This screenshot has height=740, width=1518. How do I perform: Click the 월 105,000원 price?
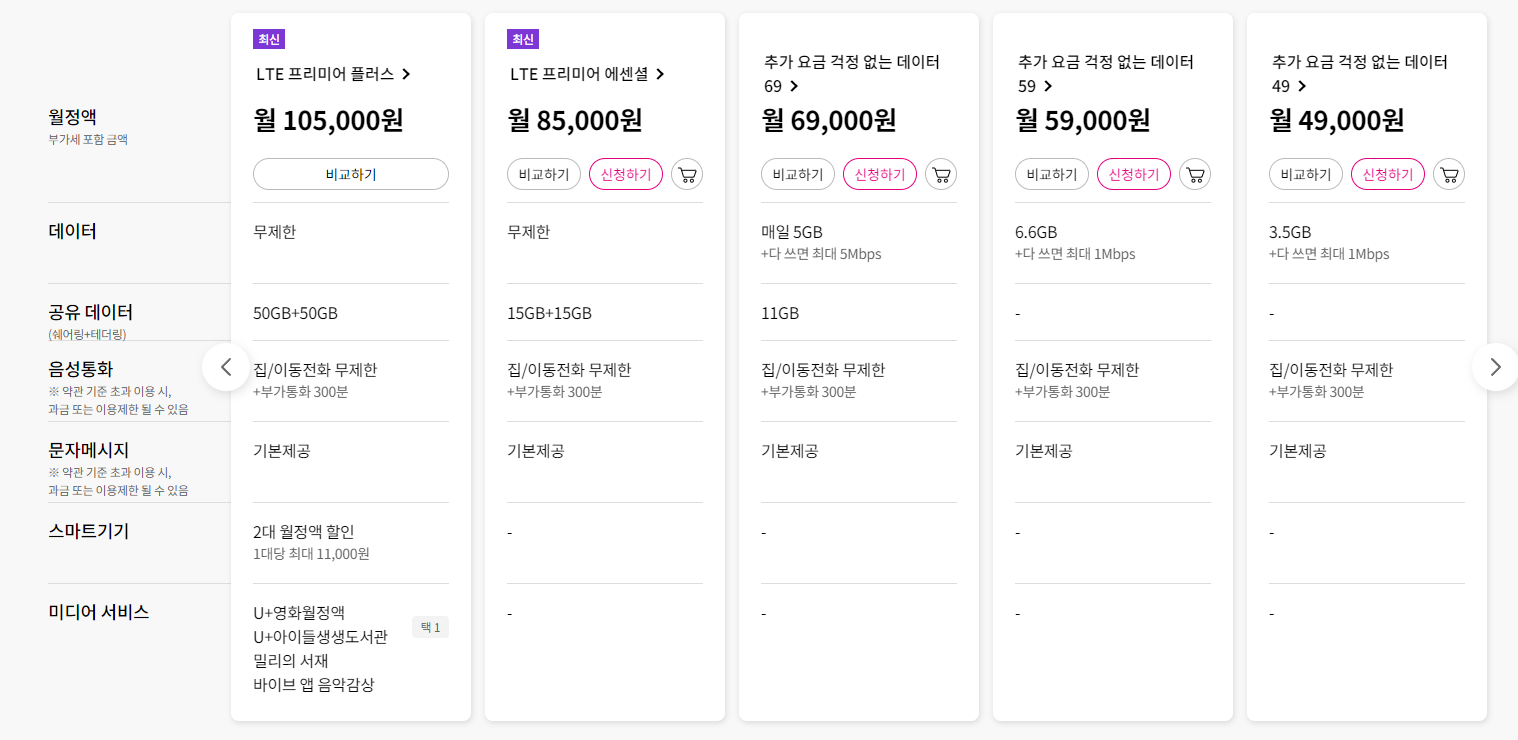pyautogui.click(x=329, y=120)
